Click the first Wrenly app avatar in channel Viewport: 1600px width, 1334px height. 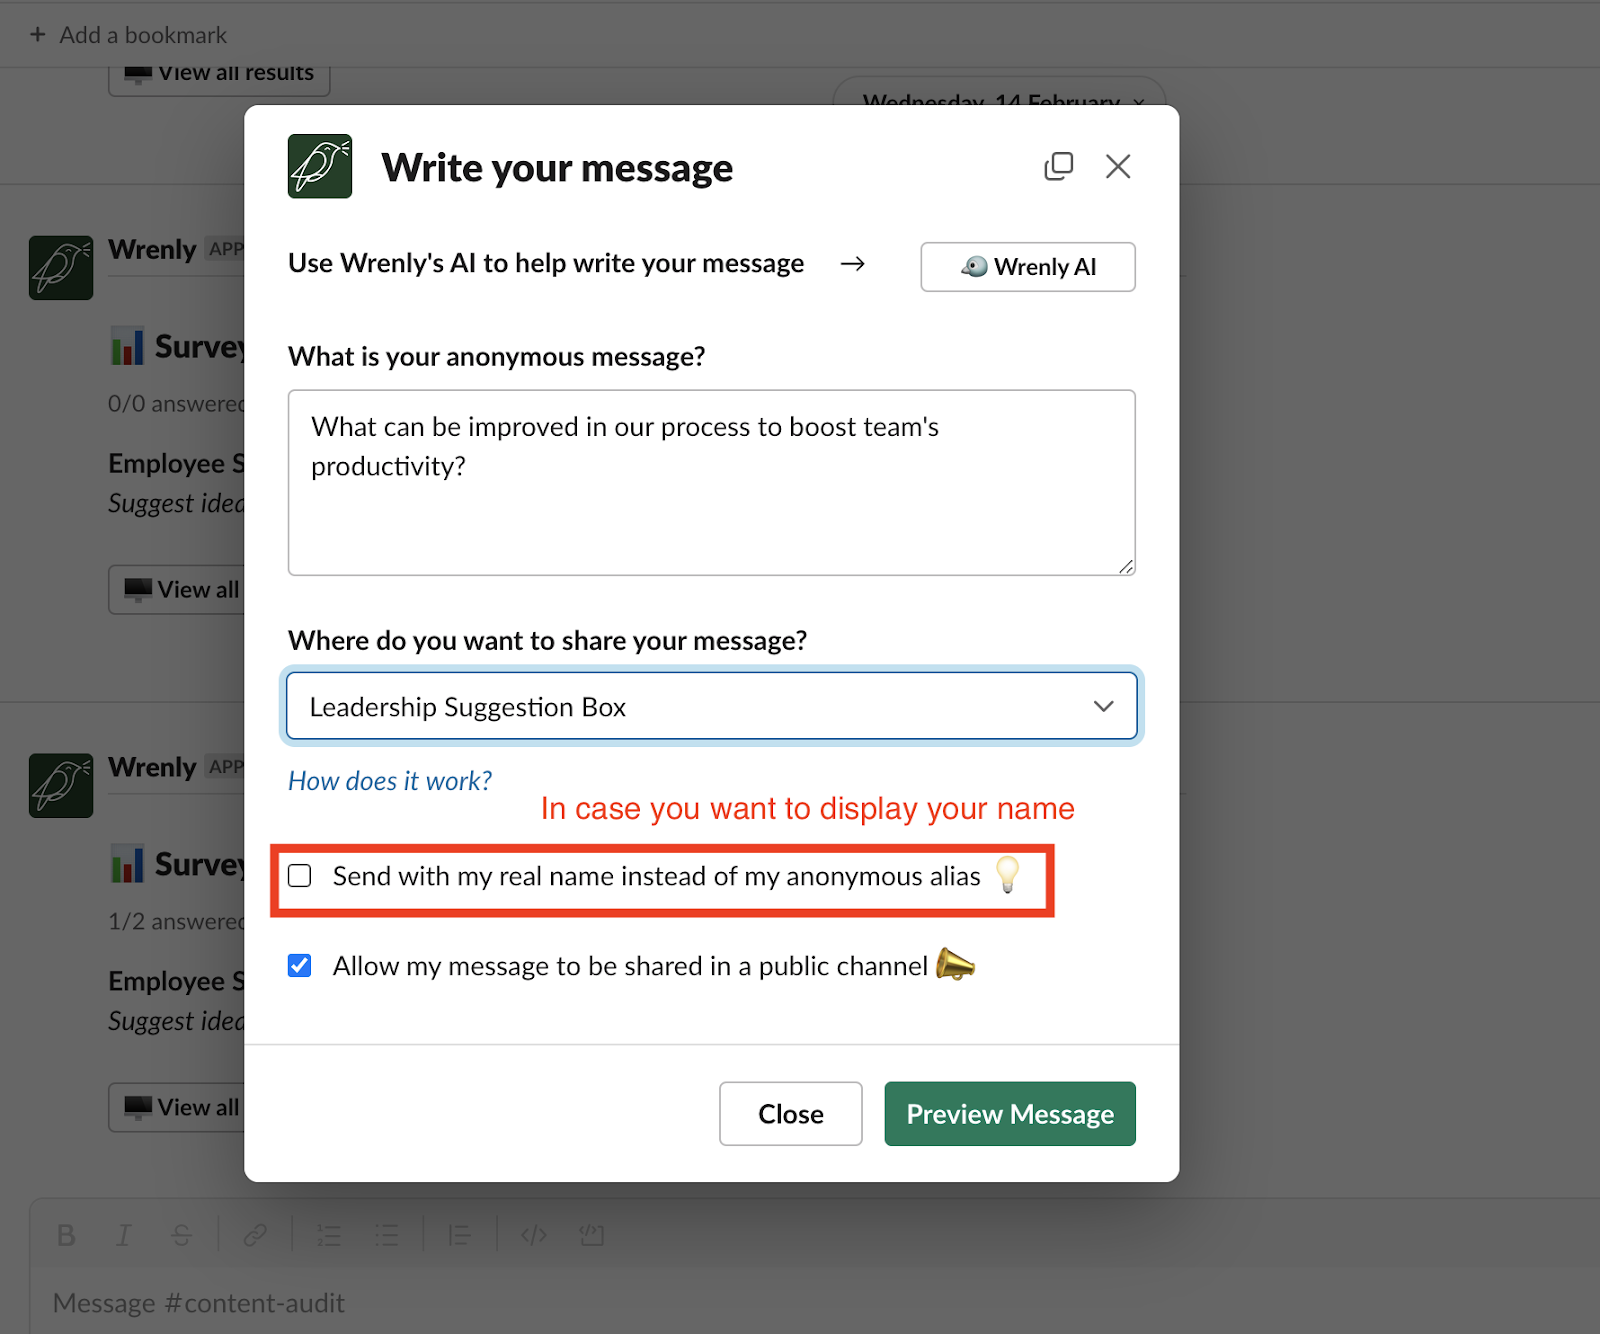click(x=61, y=268)
